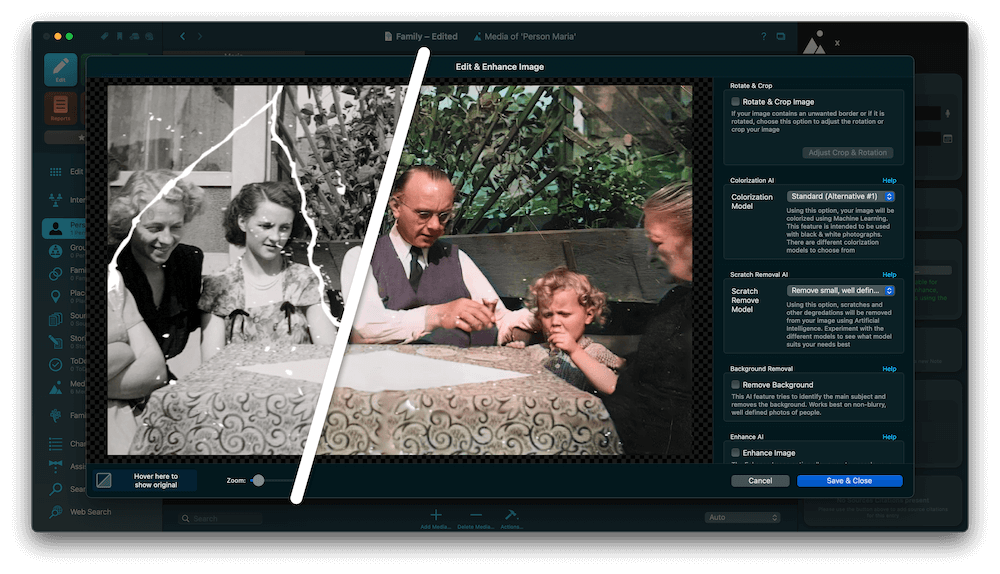This screenshot has width=1000, height=574.
Task: Open the Actions hammer icon
Action: tap(511, 515)
